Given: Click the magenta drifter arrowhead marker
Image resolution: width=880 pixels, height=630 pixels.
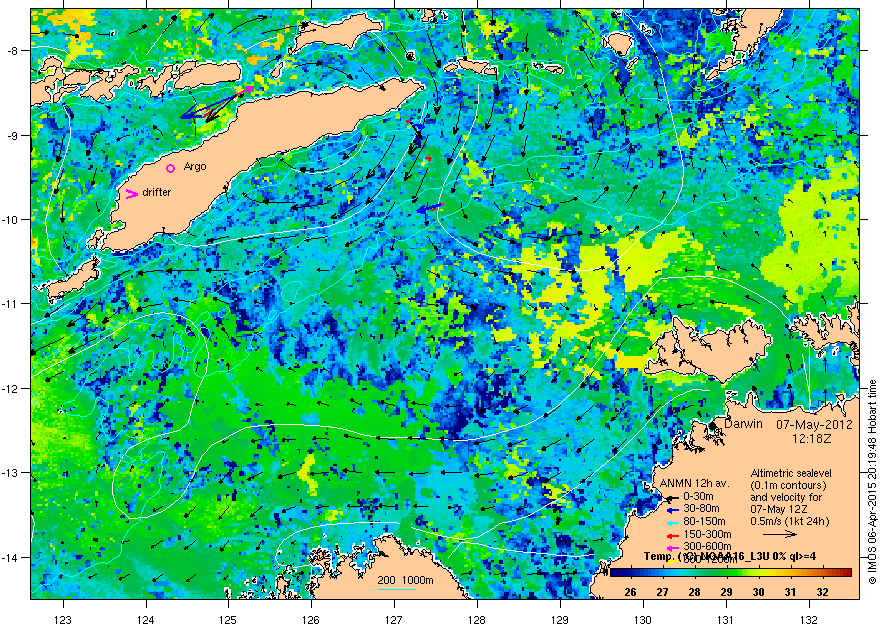Looking at the screenshot, I should [131, 194].
